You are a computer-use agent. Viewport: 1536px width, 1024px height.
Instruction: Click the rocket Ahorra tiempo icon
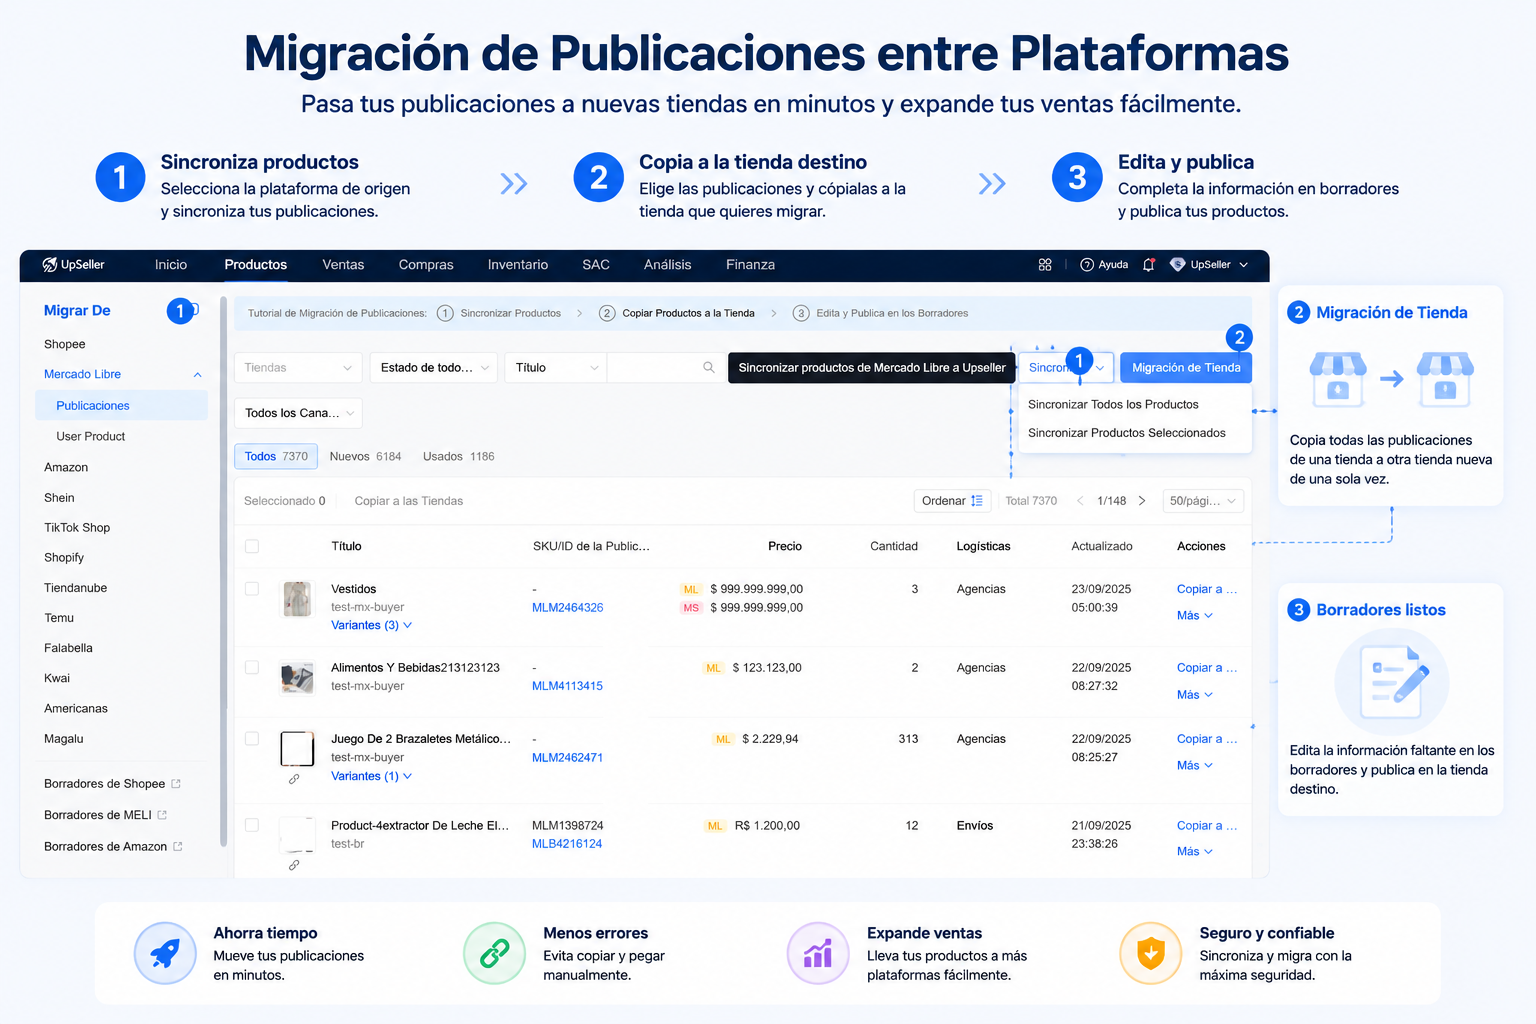(165, 953)
